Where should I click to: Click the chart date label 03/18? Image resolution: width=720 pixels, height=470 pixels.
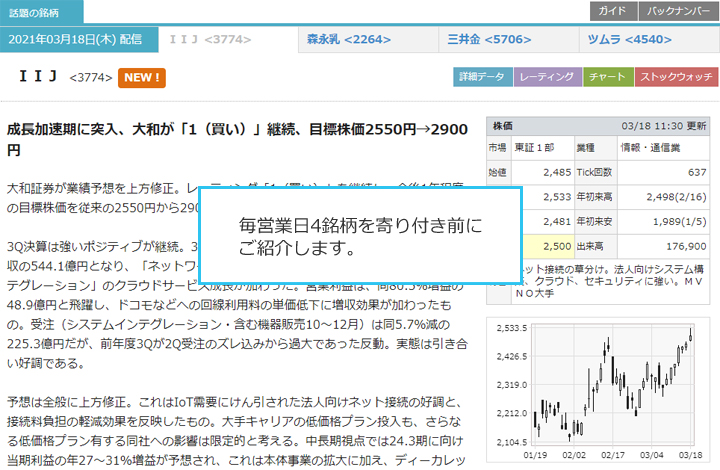point(690,455)
